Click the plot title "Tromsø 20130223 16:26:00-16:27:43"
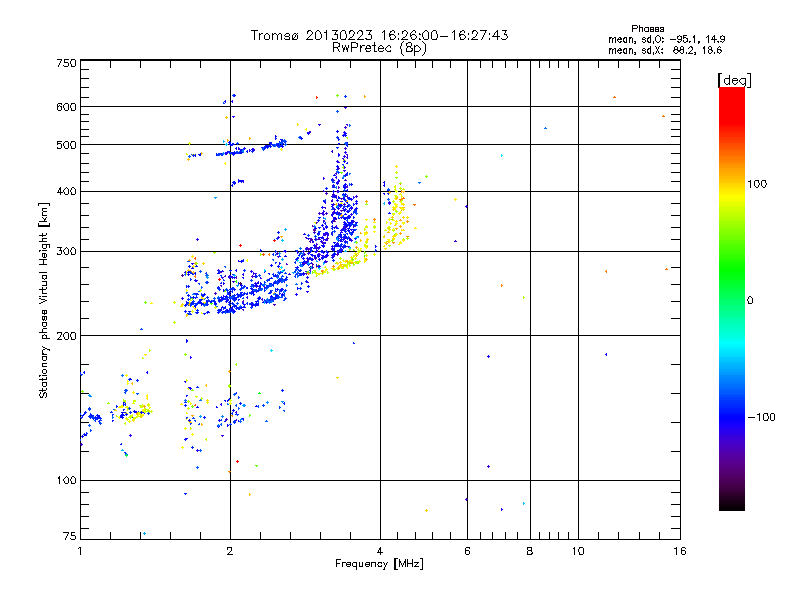Image resolution: width=800 pixels, height=600 pixels. tap(379, 35)
